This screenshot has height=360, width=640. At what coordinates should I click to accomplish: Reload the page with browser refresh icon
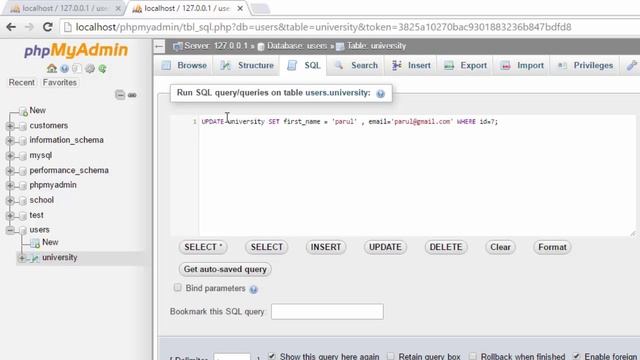tap(47, 27)
